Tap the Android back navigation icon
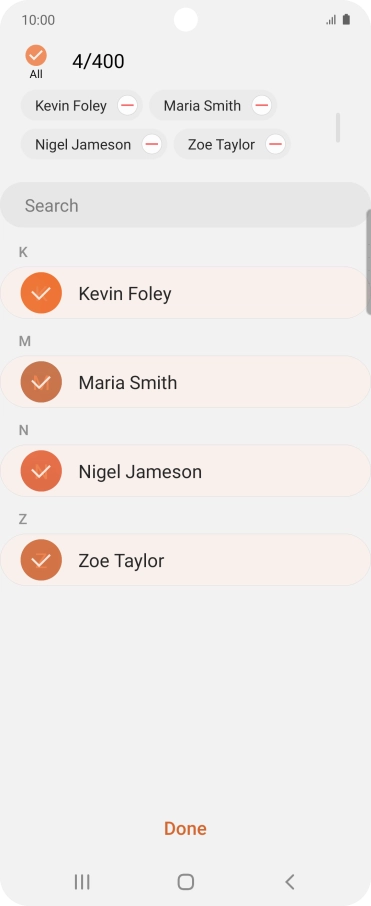 pyautogui.click(x=290, y=882)
